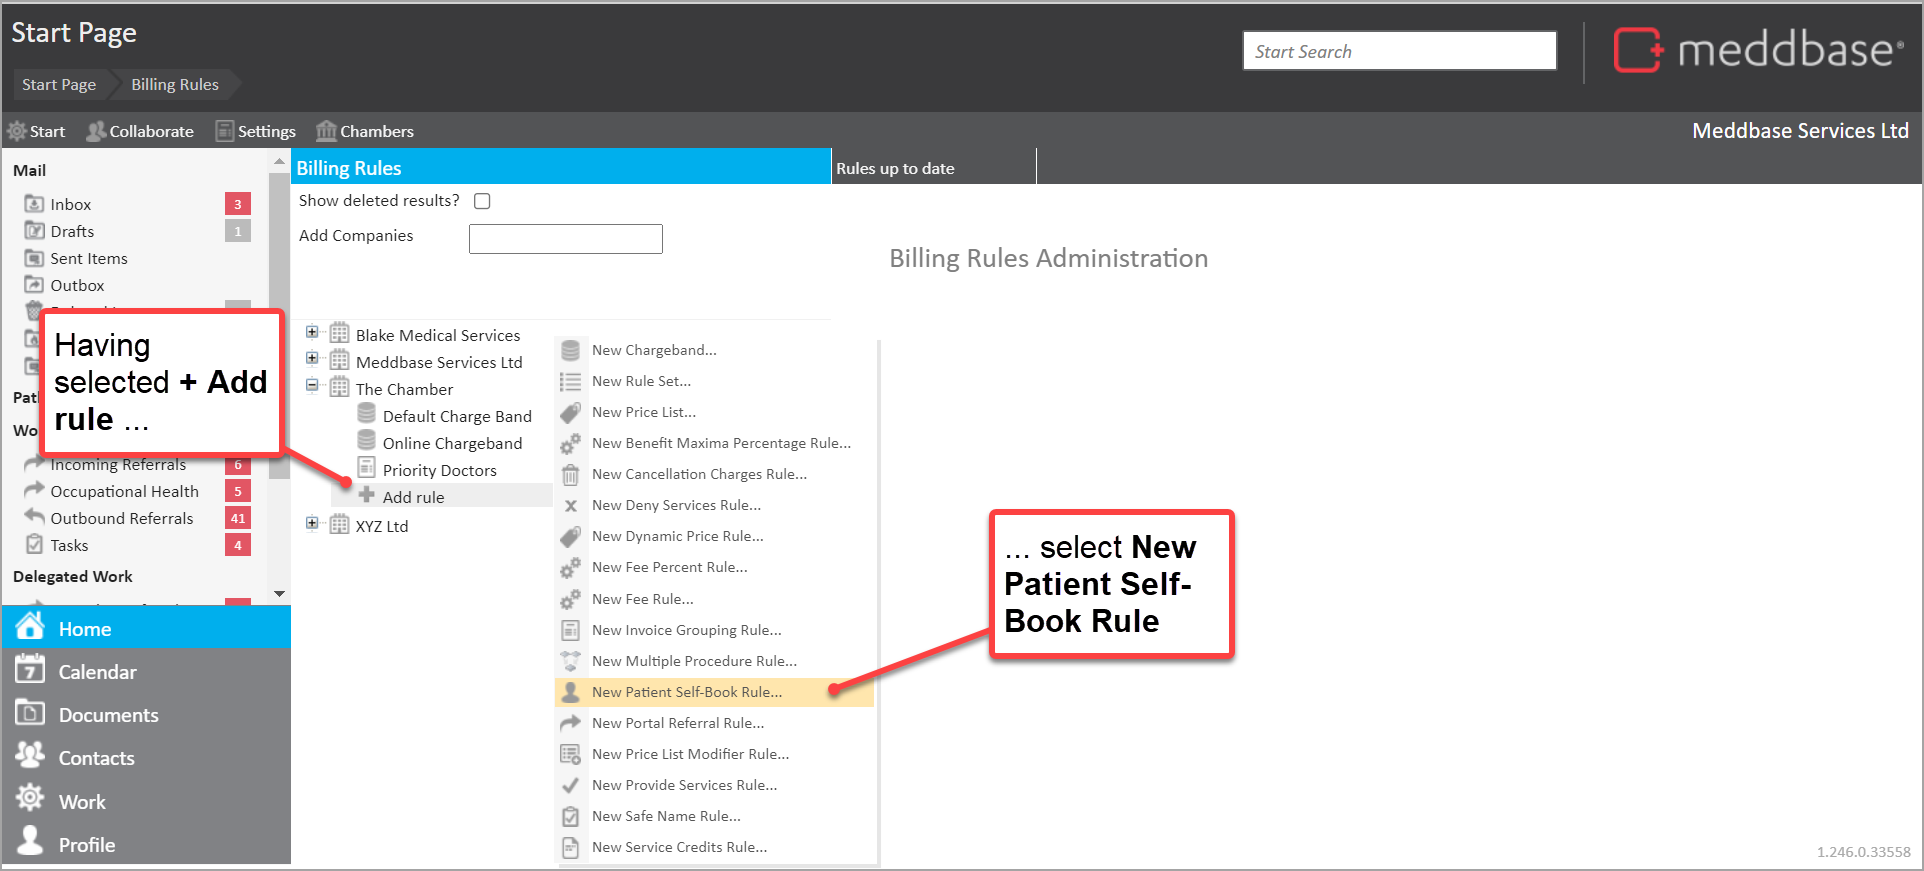The width and height of the screenshot is (1924, 871).
Task: Click Add rule in The Chamber
Action: pos(413,497)
